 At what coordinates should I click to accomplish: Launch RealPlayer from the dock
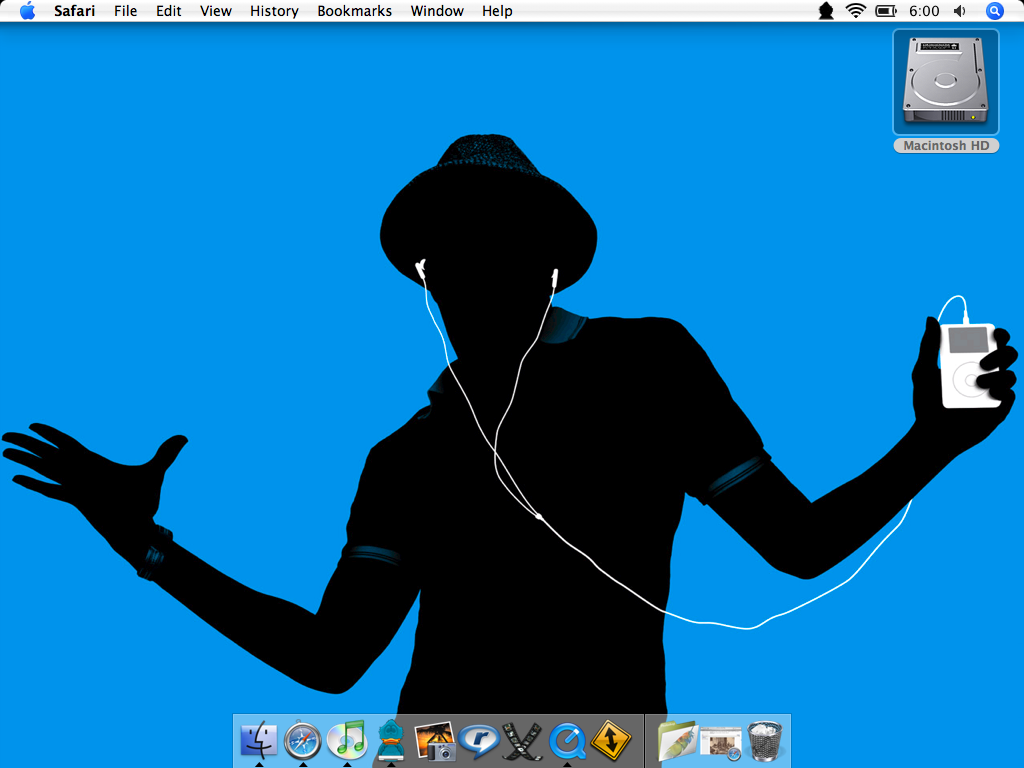pyautogui.click(x=479, y=741)
